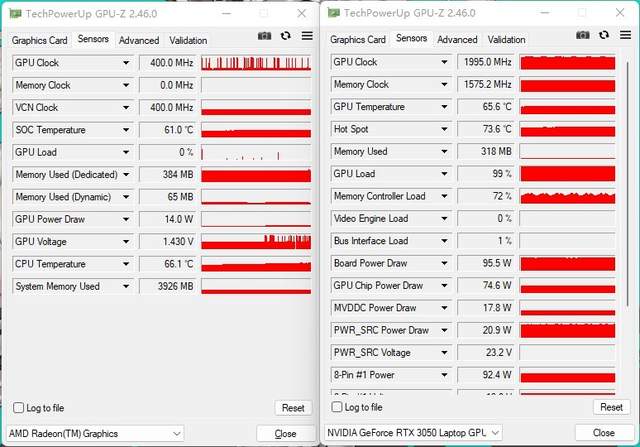Open Video Engine Load dropdown

point(444,219)
